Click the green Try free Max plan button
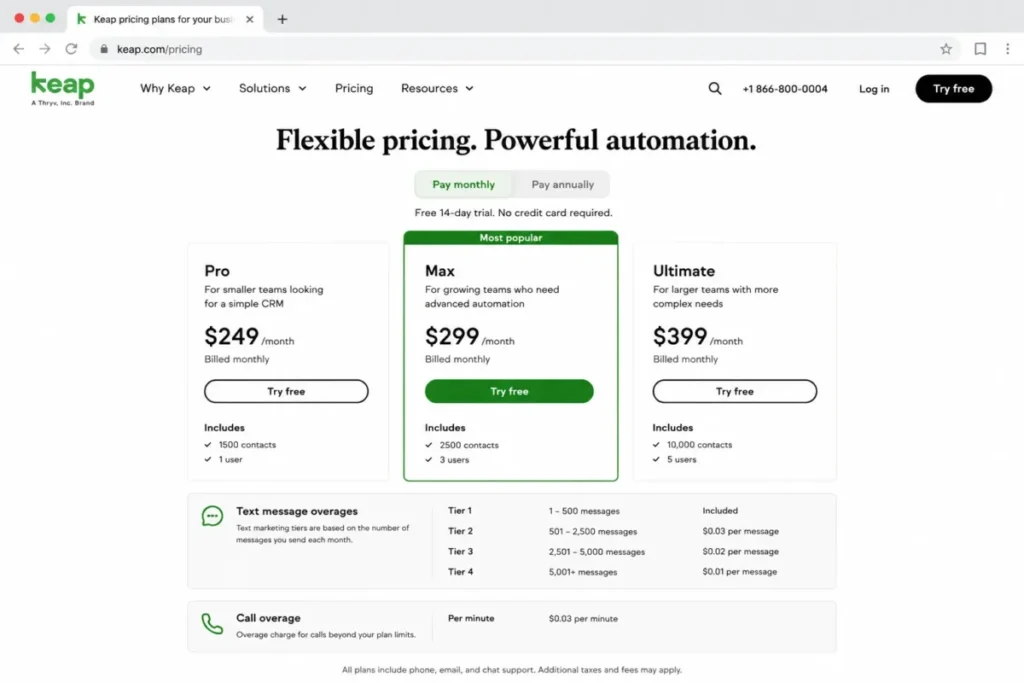Image resolution: width=1024 pixels, height=683 pixels. [509, 391]
